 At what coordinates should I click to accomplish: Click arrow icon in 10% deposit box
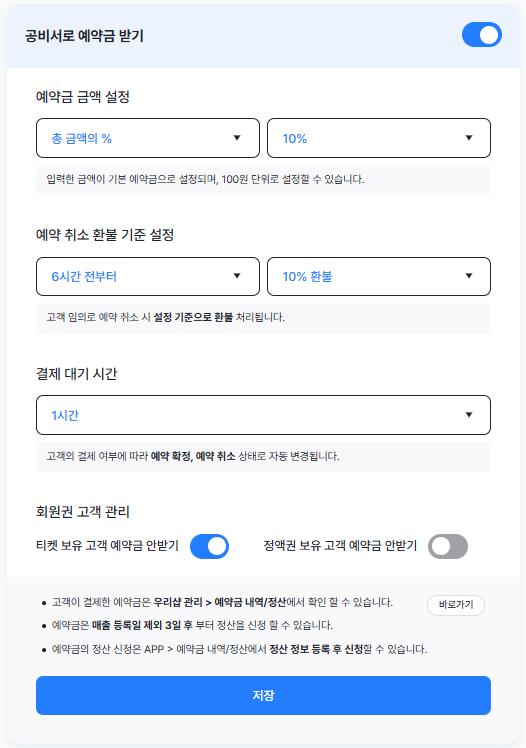(x=469, y=138)
